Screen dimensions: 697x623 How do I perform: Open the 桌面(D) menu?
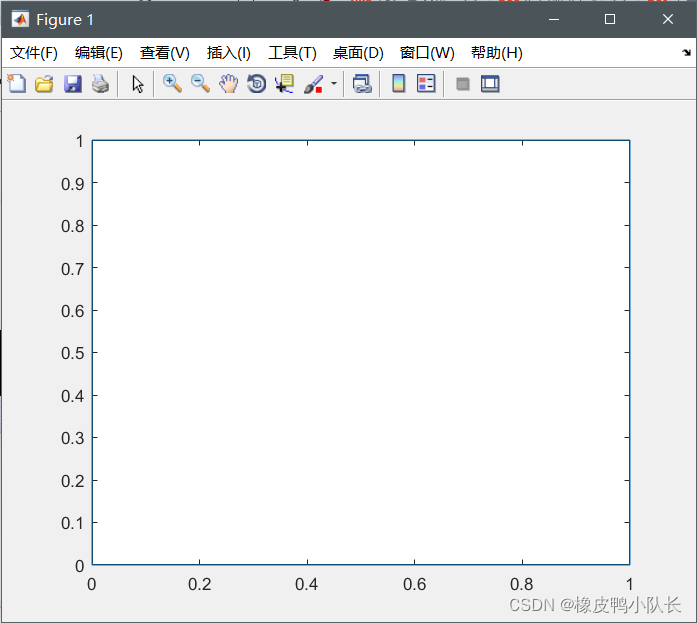358,53
